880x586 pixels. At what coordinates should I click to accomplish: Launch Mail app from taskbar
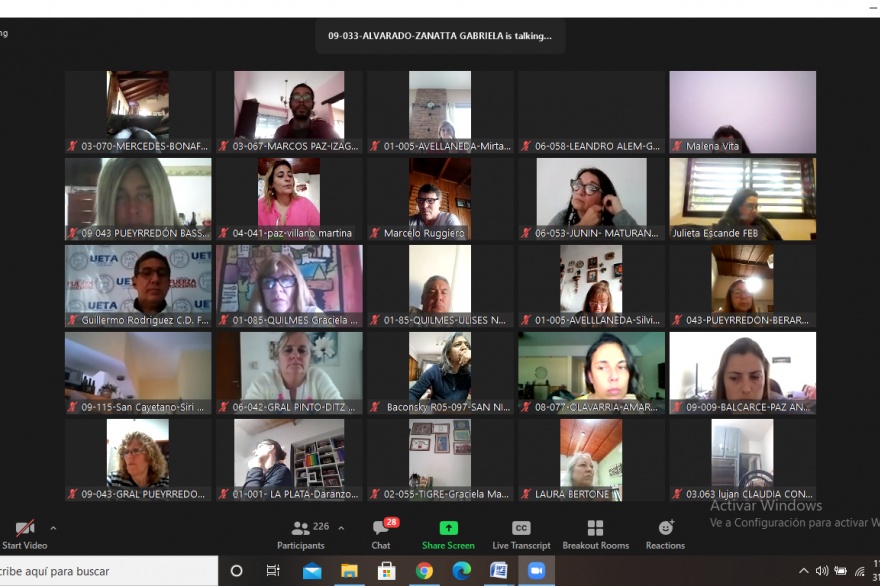(x=312, y=571)
